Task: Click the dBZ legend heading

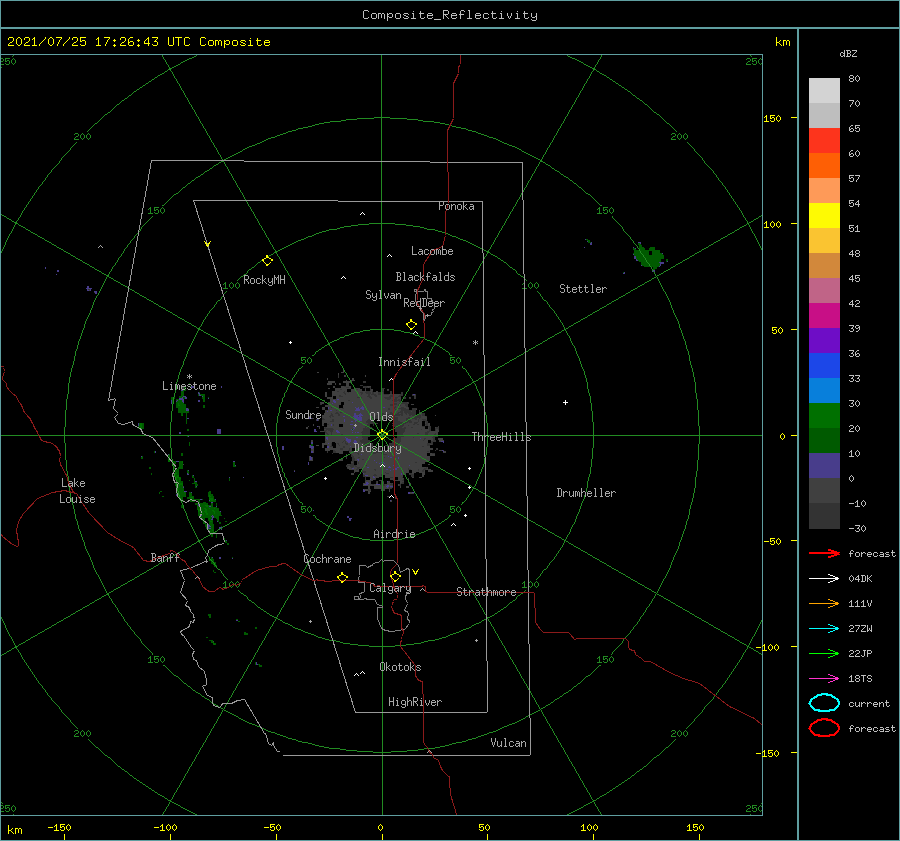Action: [x=848, y=53]
